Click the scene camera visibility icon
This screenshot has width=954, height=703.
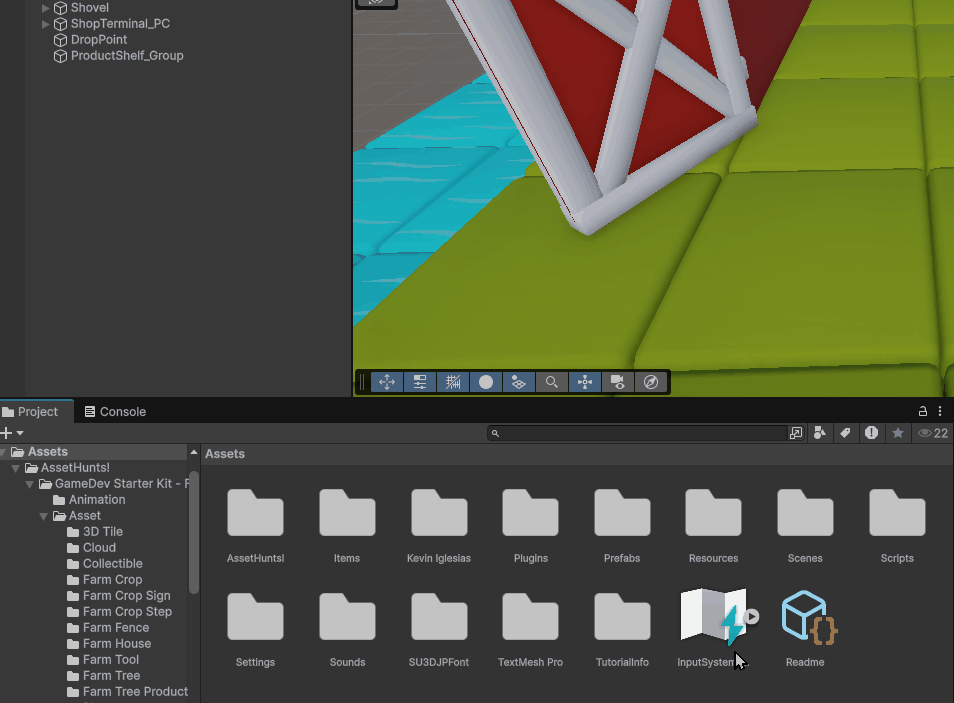pyautogui.click(x=618, y=382)
